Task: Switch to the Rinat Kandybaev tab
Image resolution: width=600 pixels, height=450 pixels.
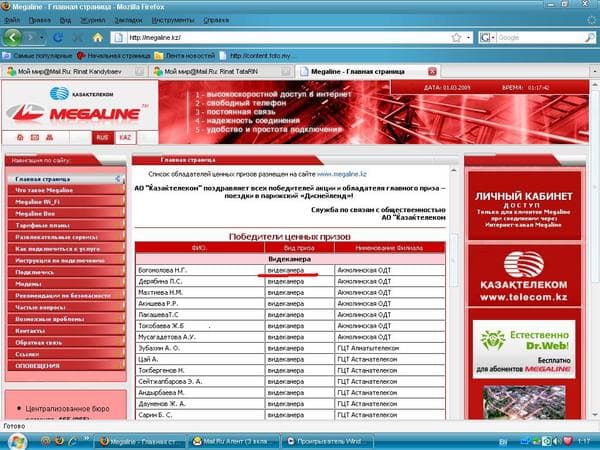Action: pos(75,72)
